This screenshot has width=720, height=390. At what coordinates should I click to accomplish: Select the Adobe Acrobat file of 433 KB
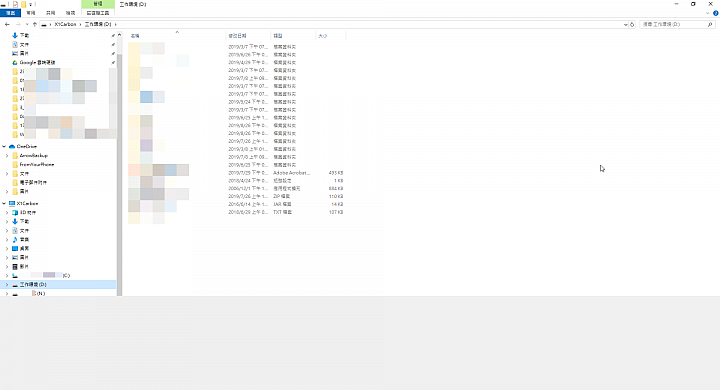point(236,173)
